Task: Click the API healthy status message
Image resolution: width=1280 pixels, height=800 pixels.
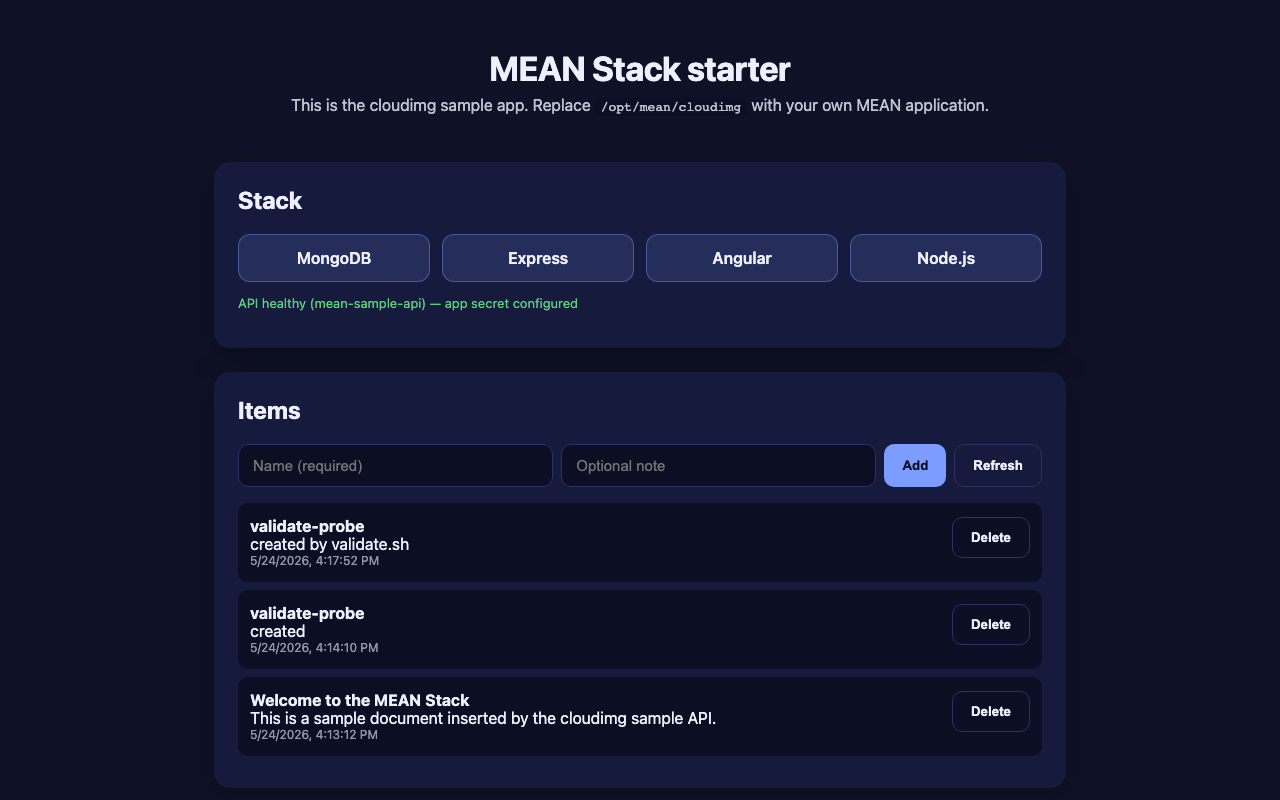Action: coord(408,303)
